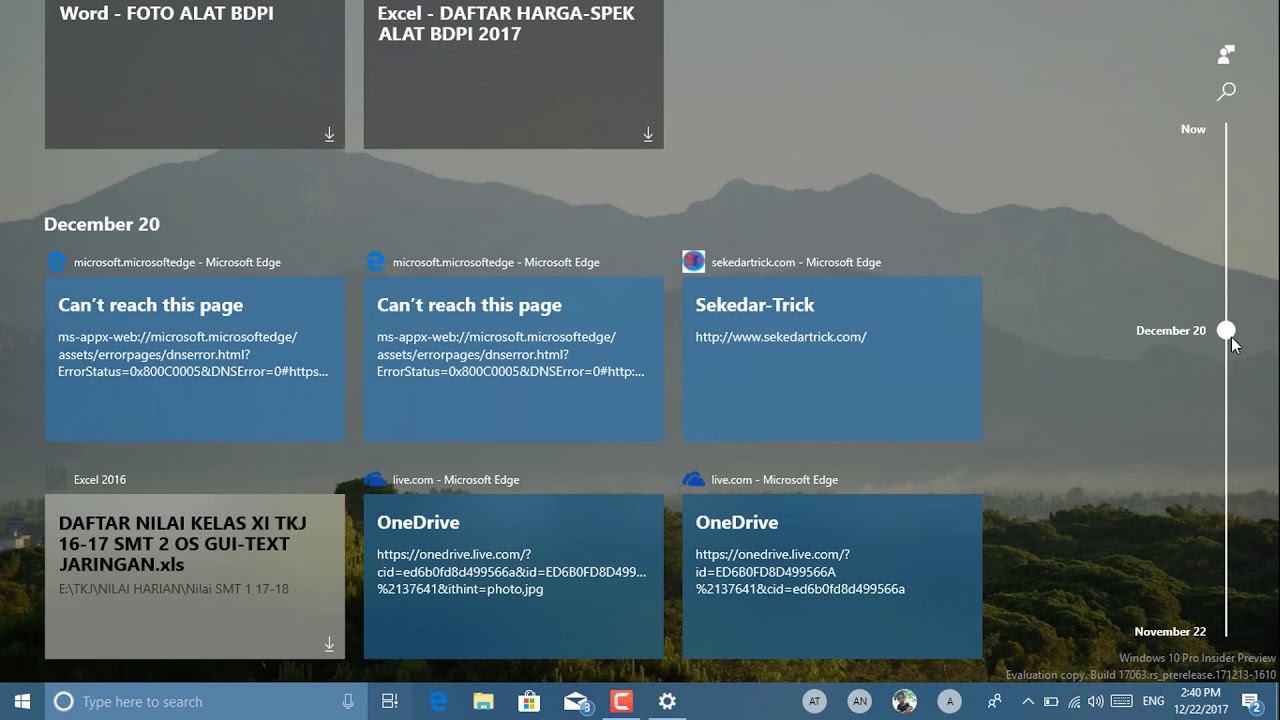
Task: Type in the taskbar search box
Action: [206, 702]
